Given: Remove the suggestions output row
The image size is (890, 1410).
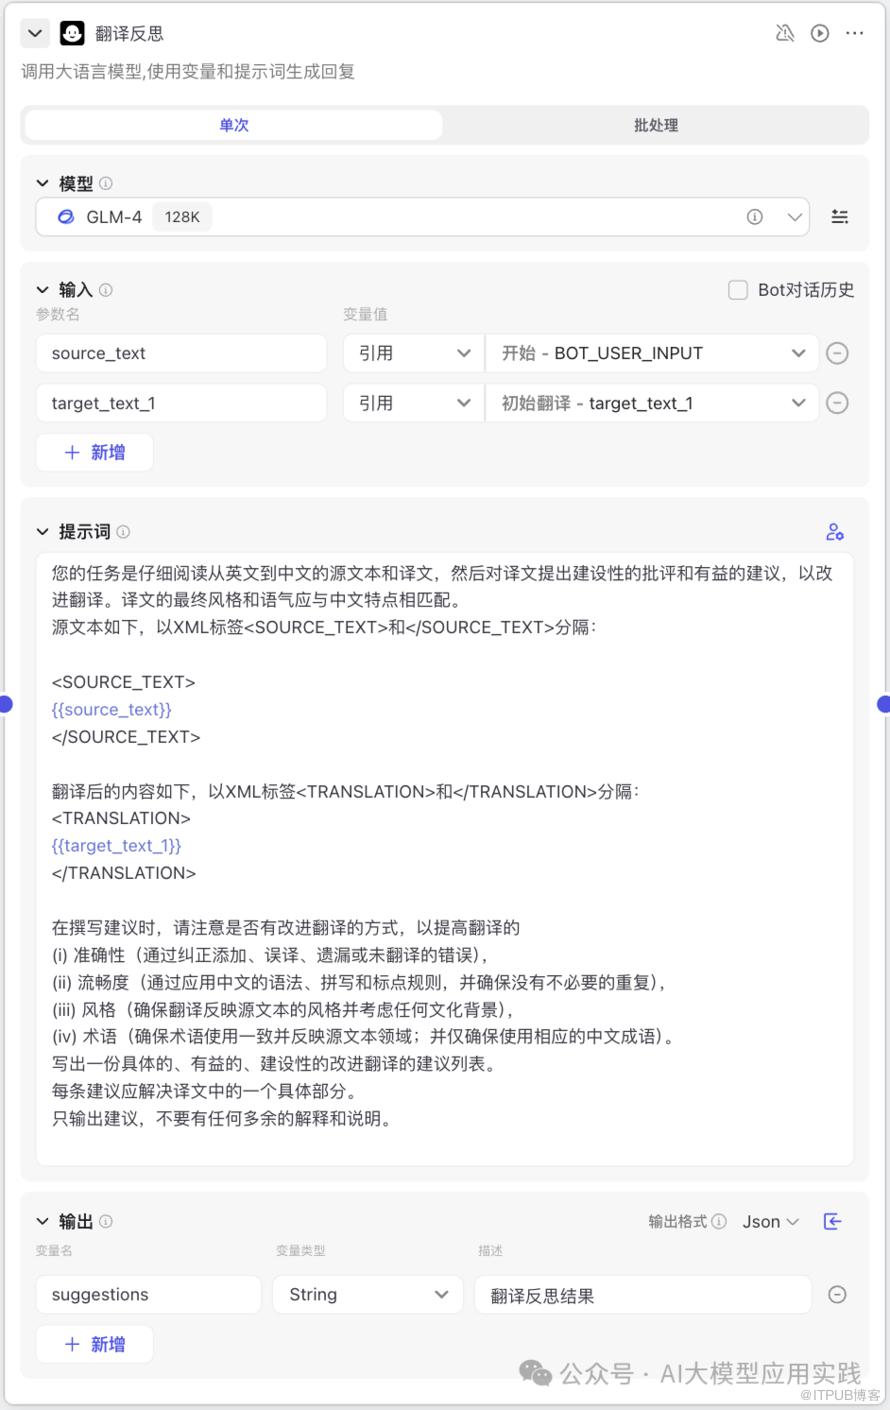Looking at the screenshot, I should pyautogui.click(x=838, y=1295).
